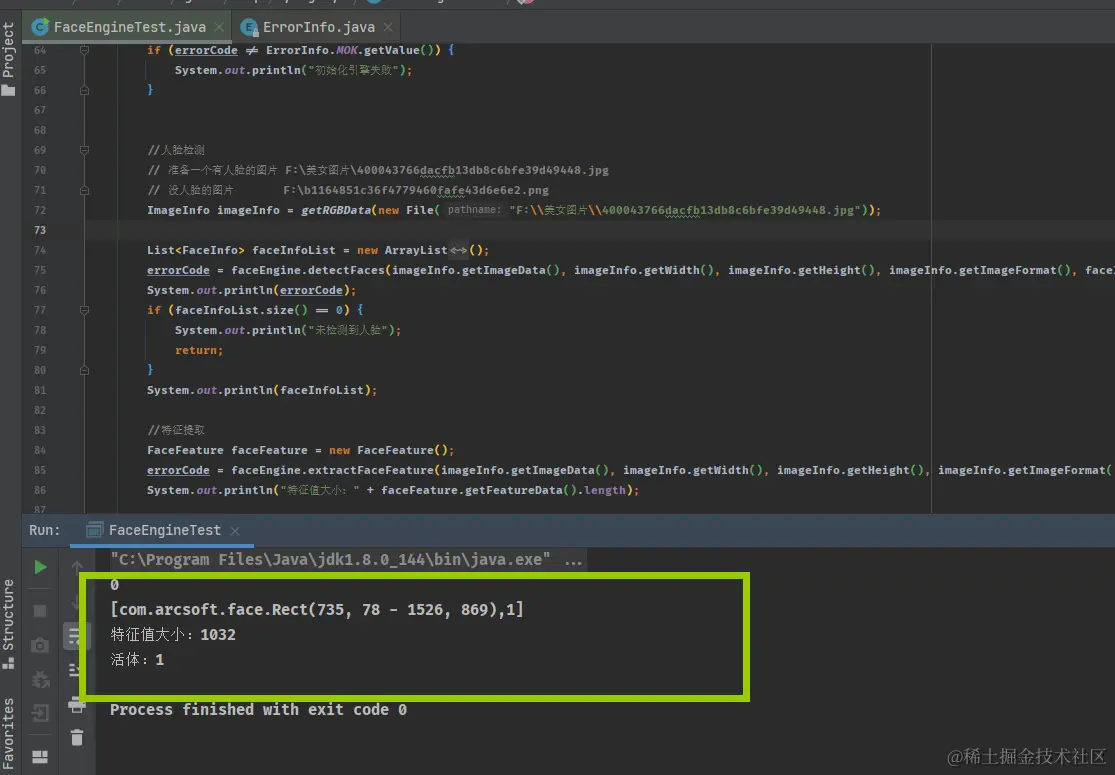The height and width of the screenshot is (775, 1115).
Task: Click the enum icon on ErrorInfo.java tab
Action: click(249, 27)
